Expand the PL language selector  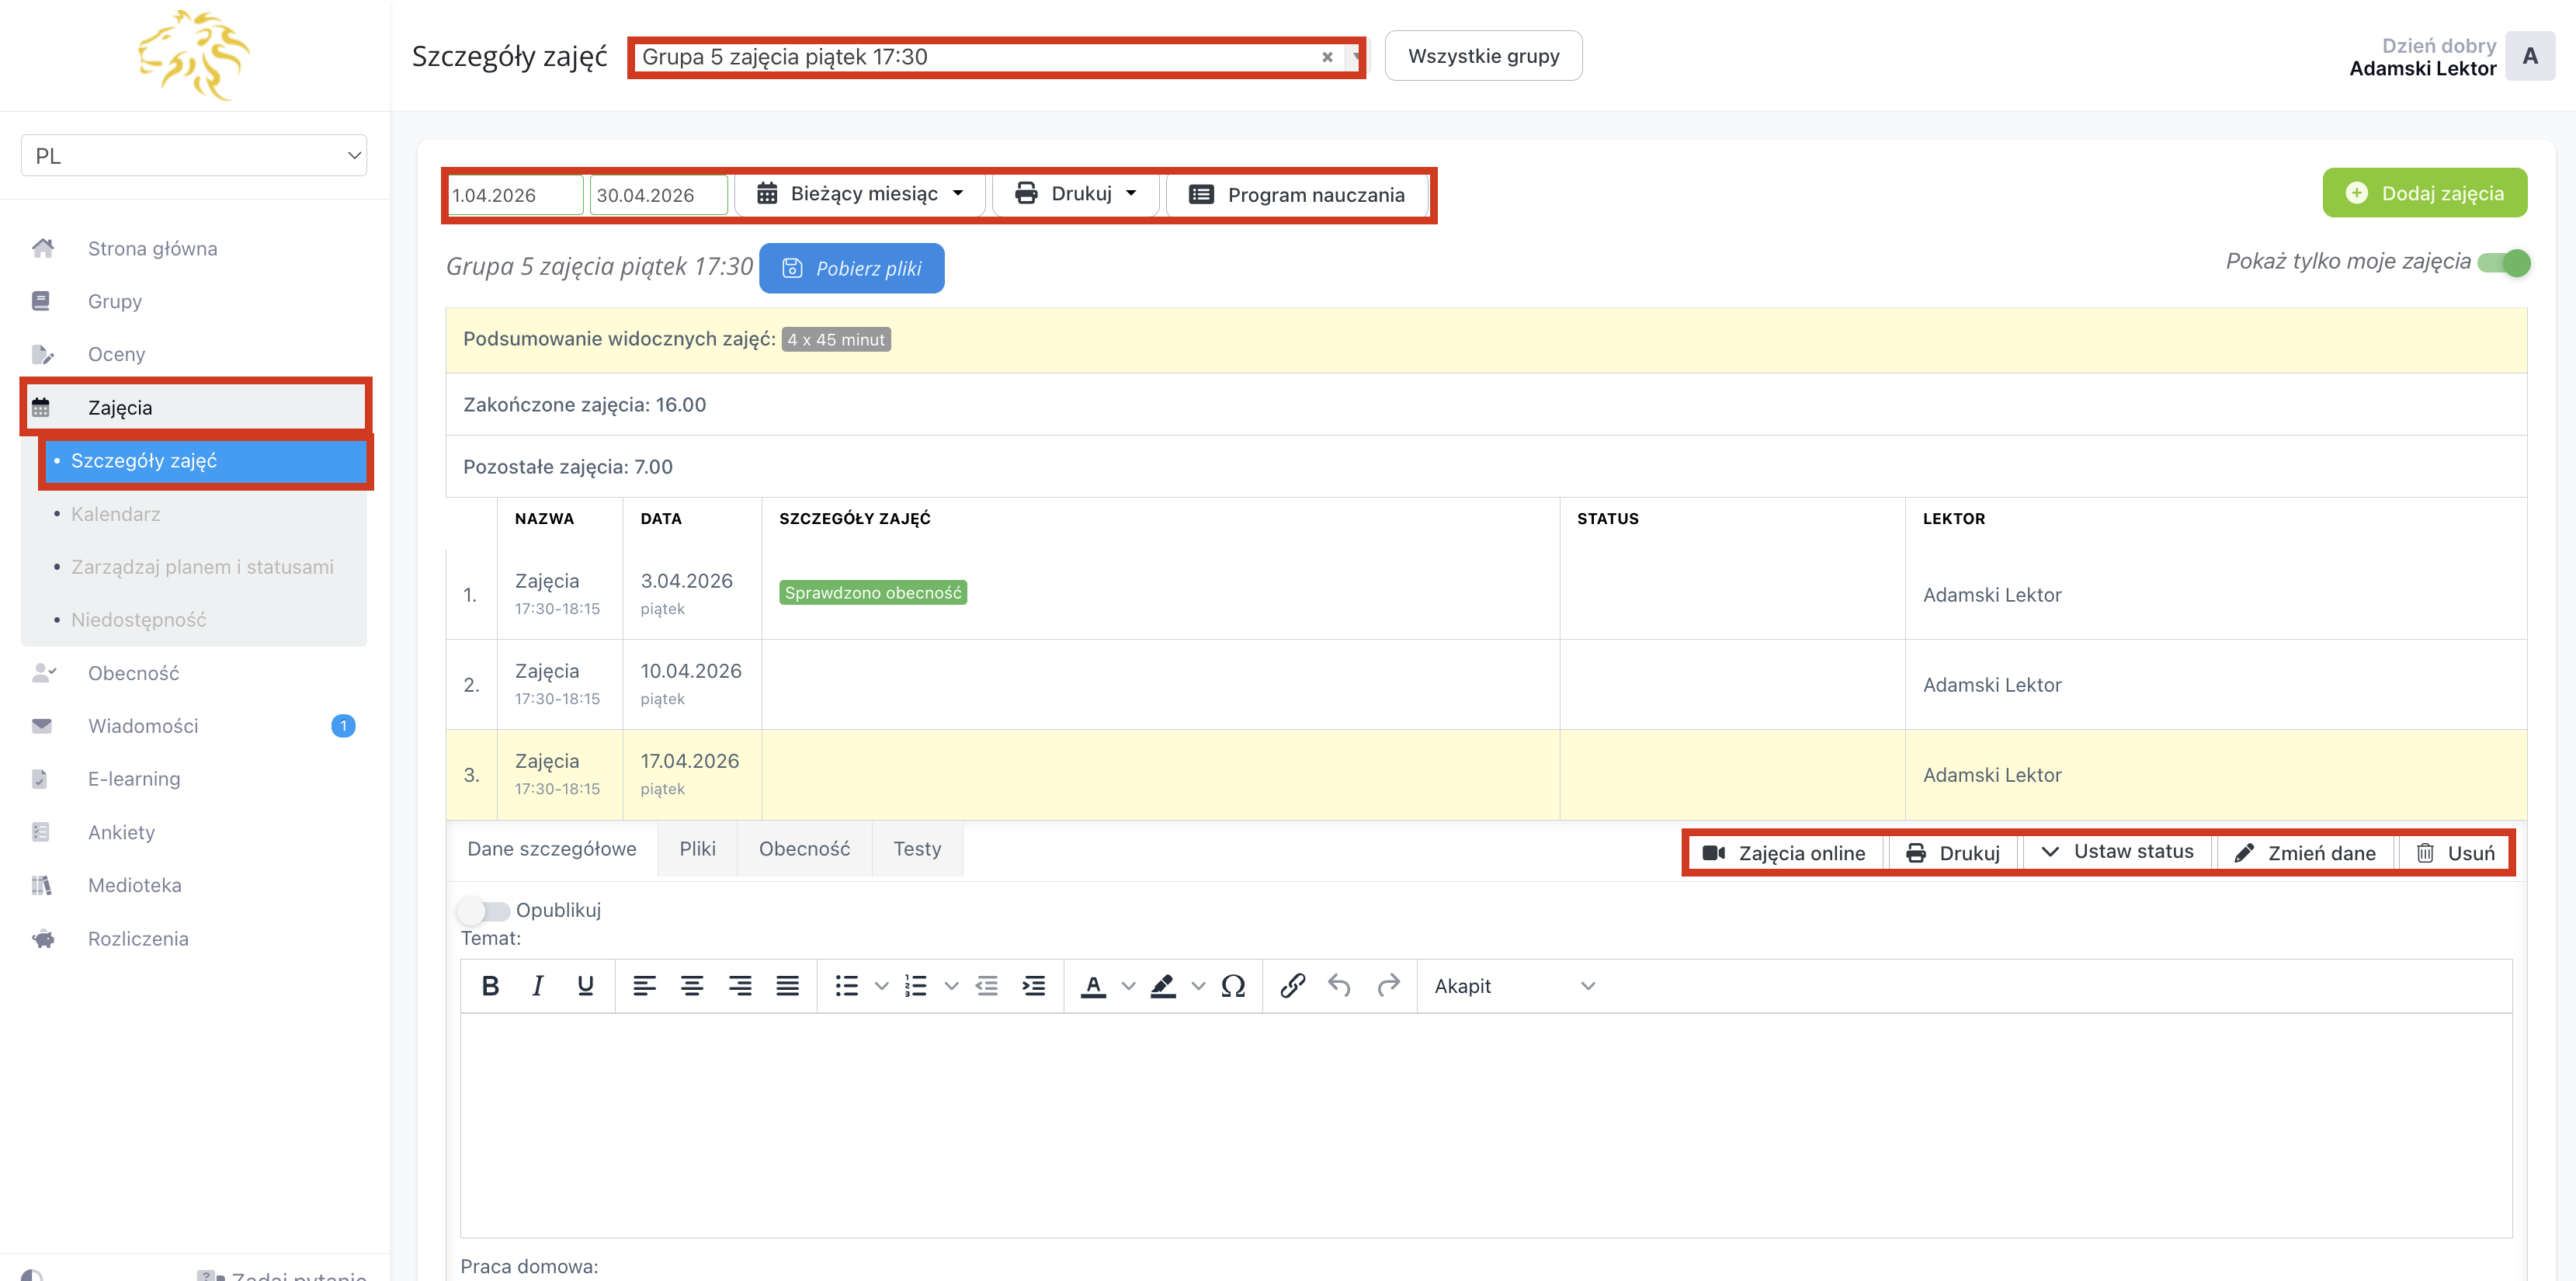click(x=194, y=156)
